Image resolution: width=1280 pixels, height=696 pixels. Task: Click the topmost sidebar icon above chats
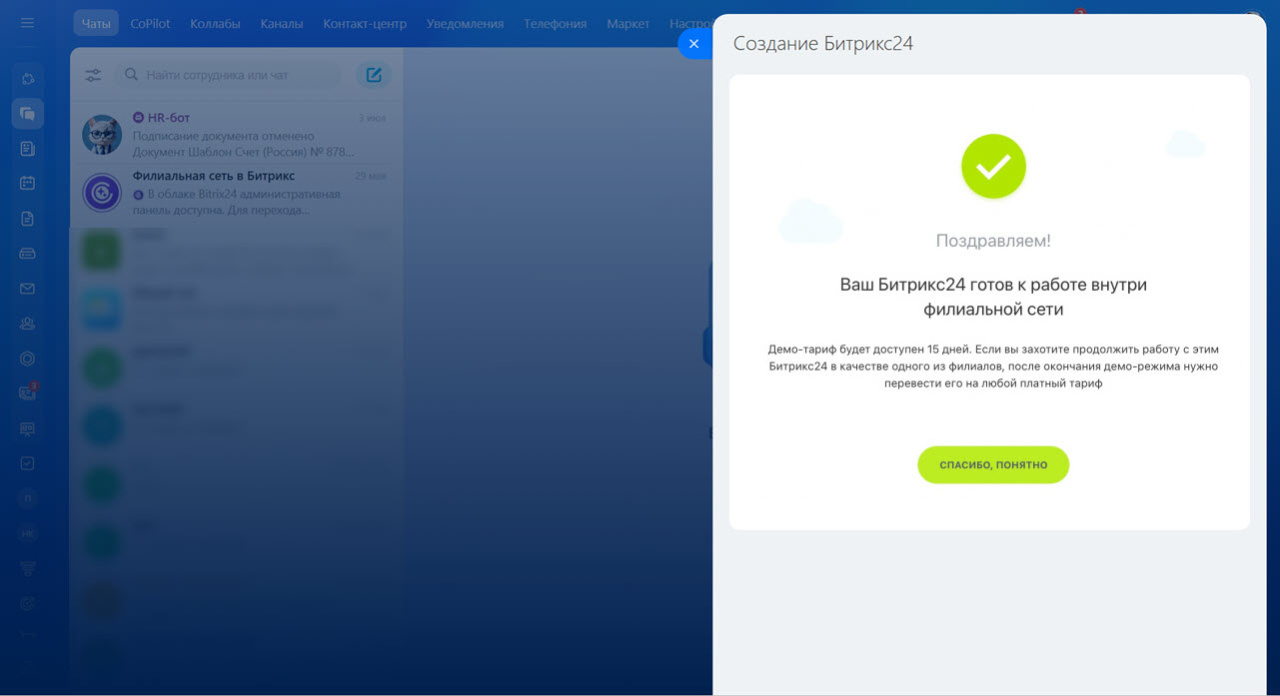[27, 79]
